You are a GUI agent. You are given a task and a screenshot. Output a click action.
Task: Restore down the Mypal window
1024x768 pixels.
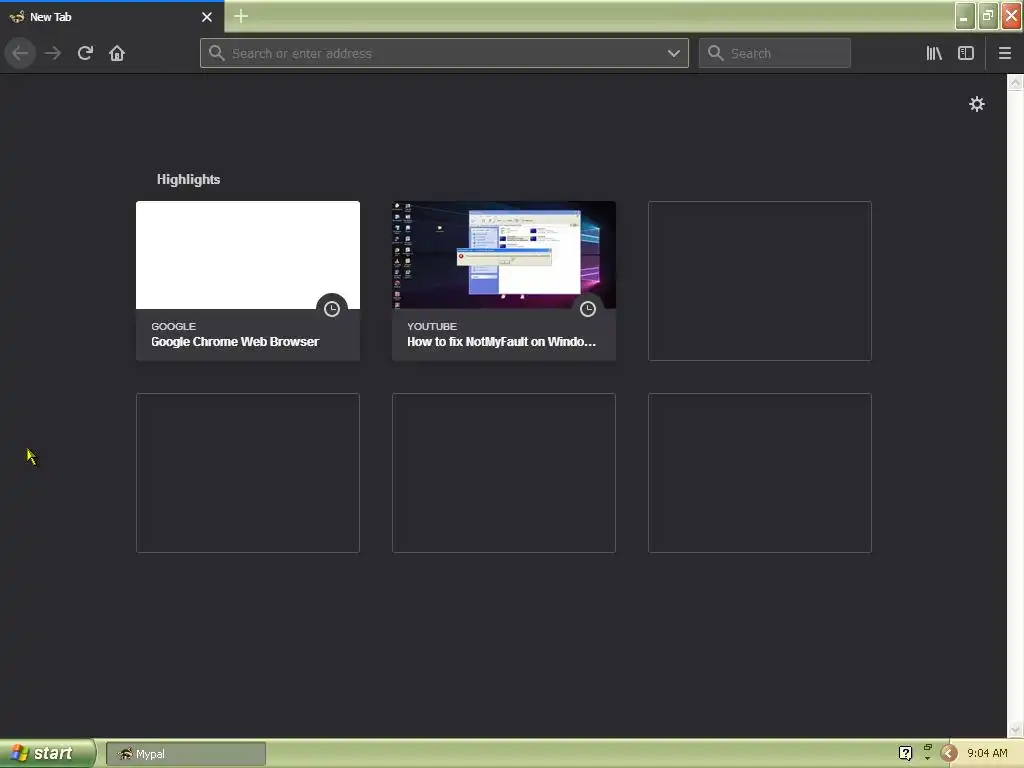tap(988, 16)
